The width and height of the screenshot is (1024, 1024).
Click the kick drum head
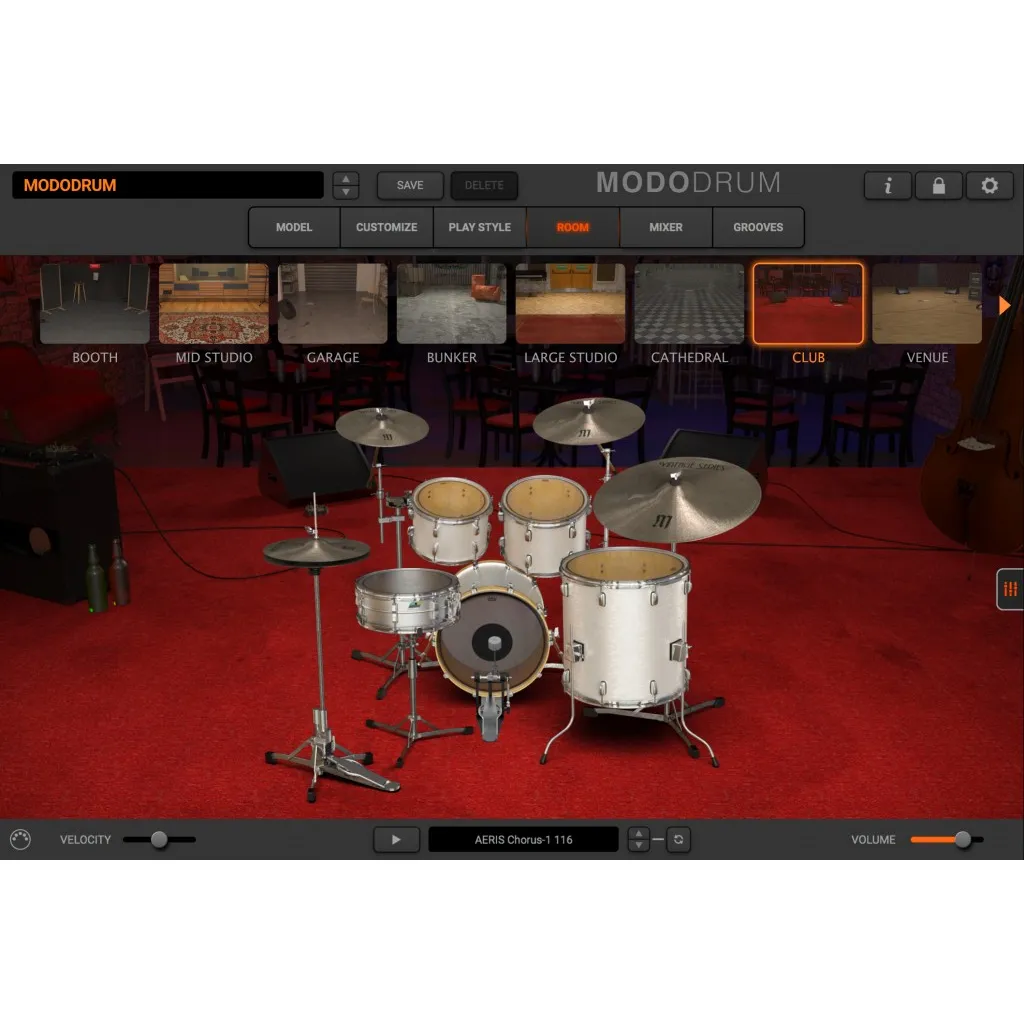[x=493, y=641]
